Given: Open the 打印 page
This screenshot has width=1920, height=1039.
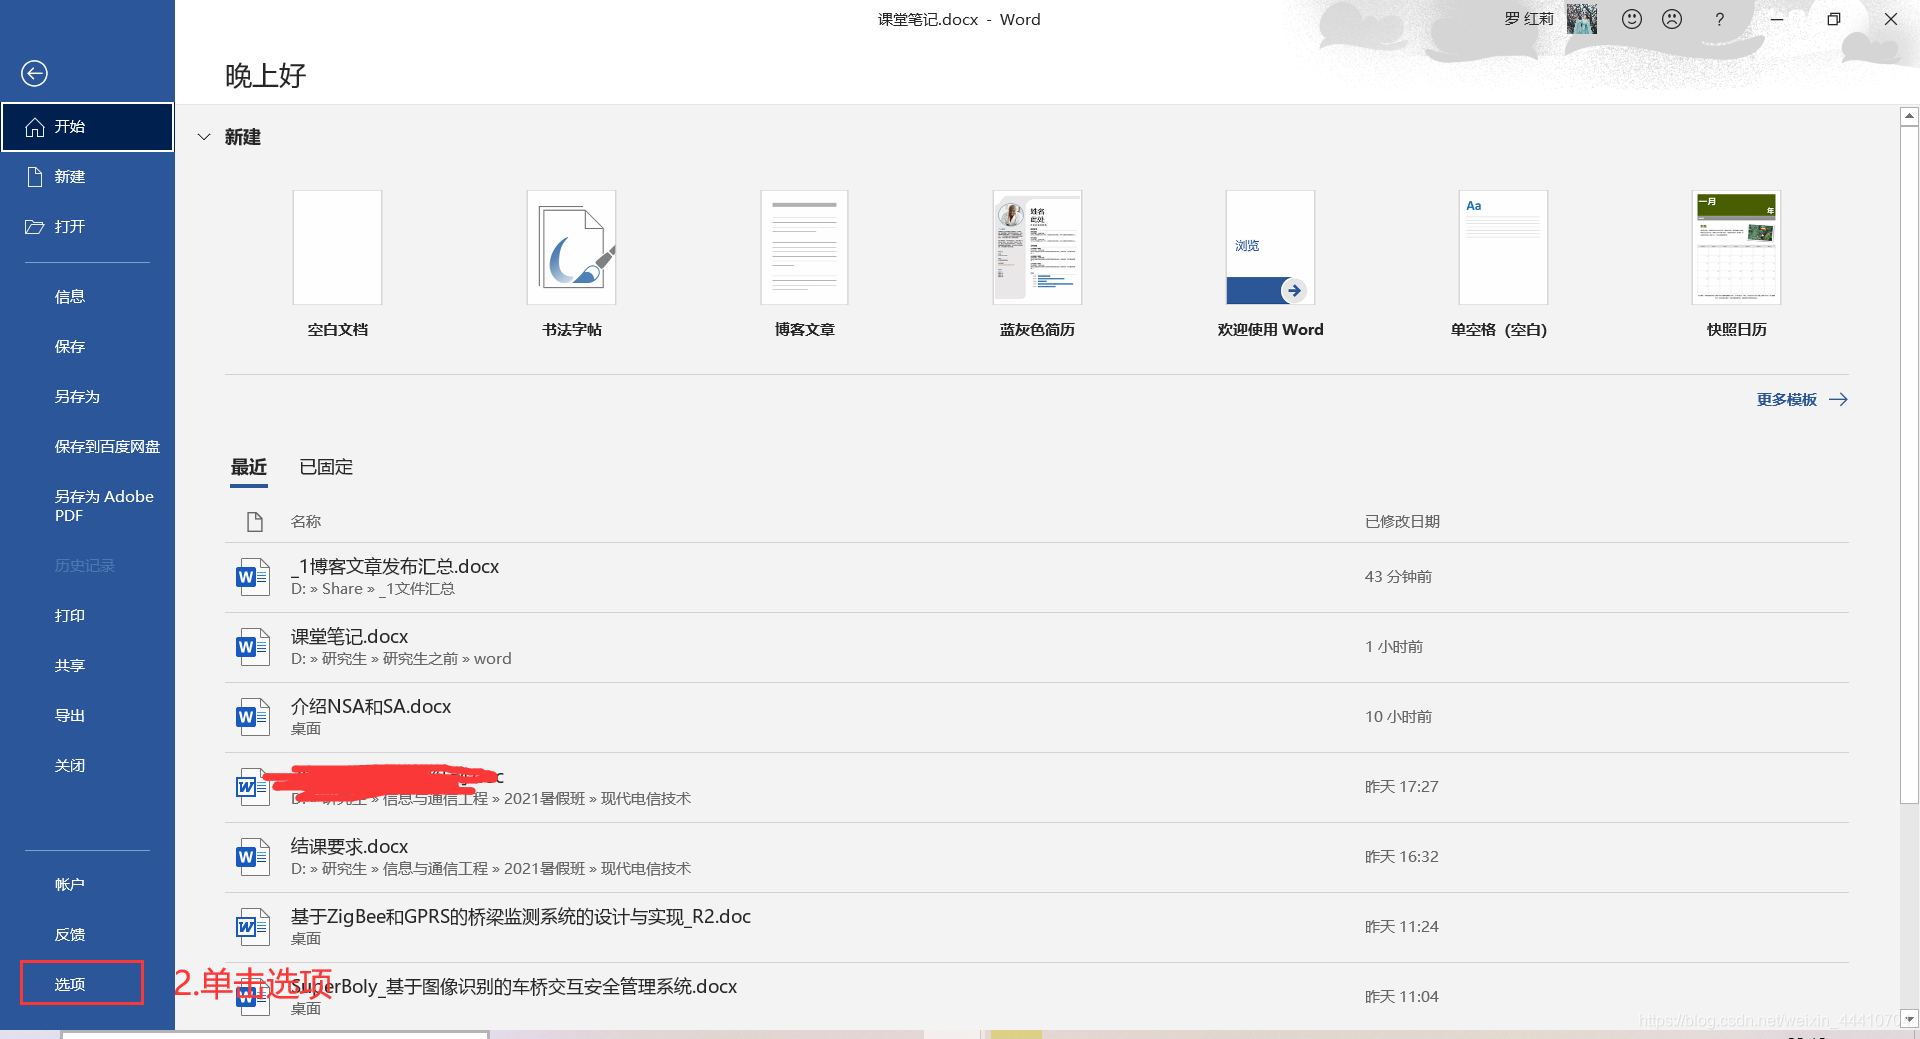Looking at the screenshot, I should [x=87, y=616].
